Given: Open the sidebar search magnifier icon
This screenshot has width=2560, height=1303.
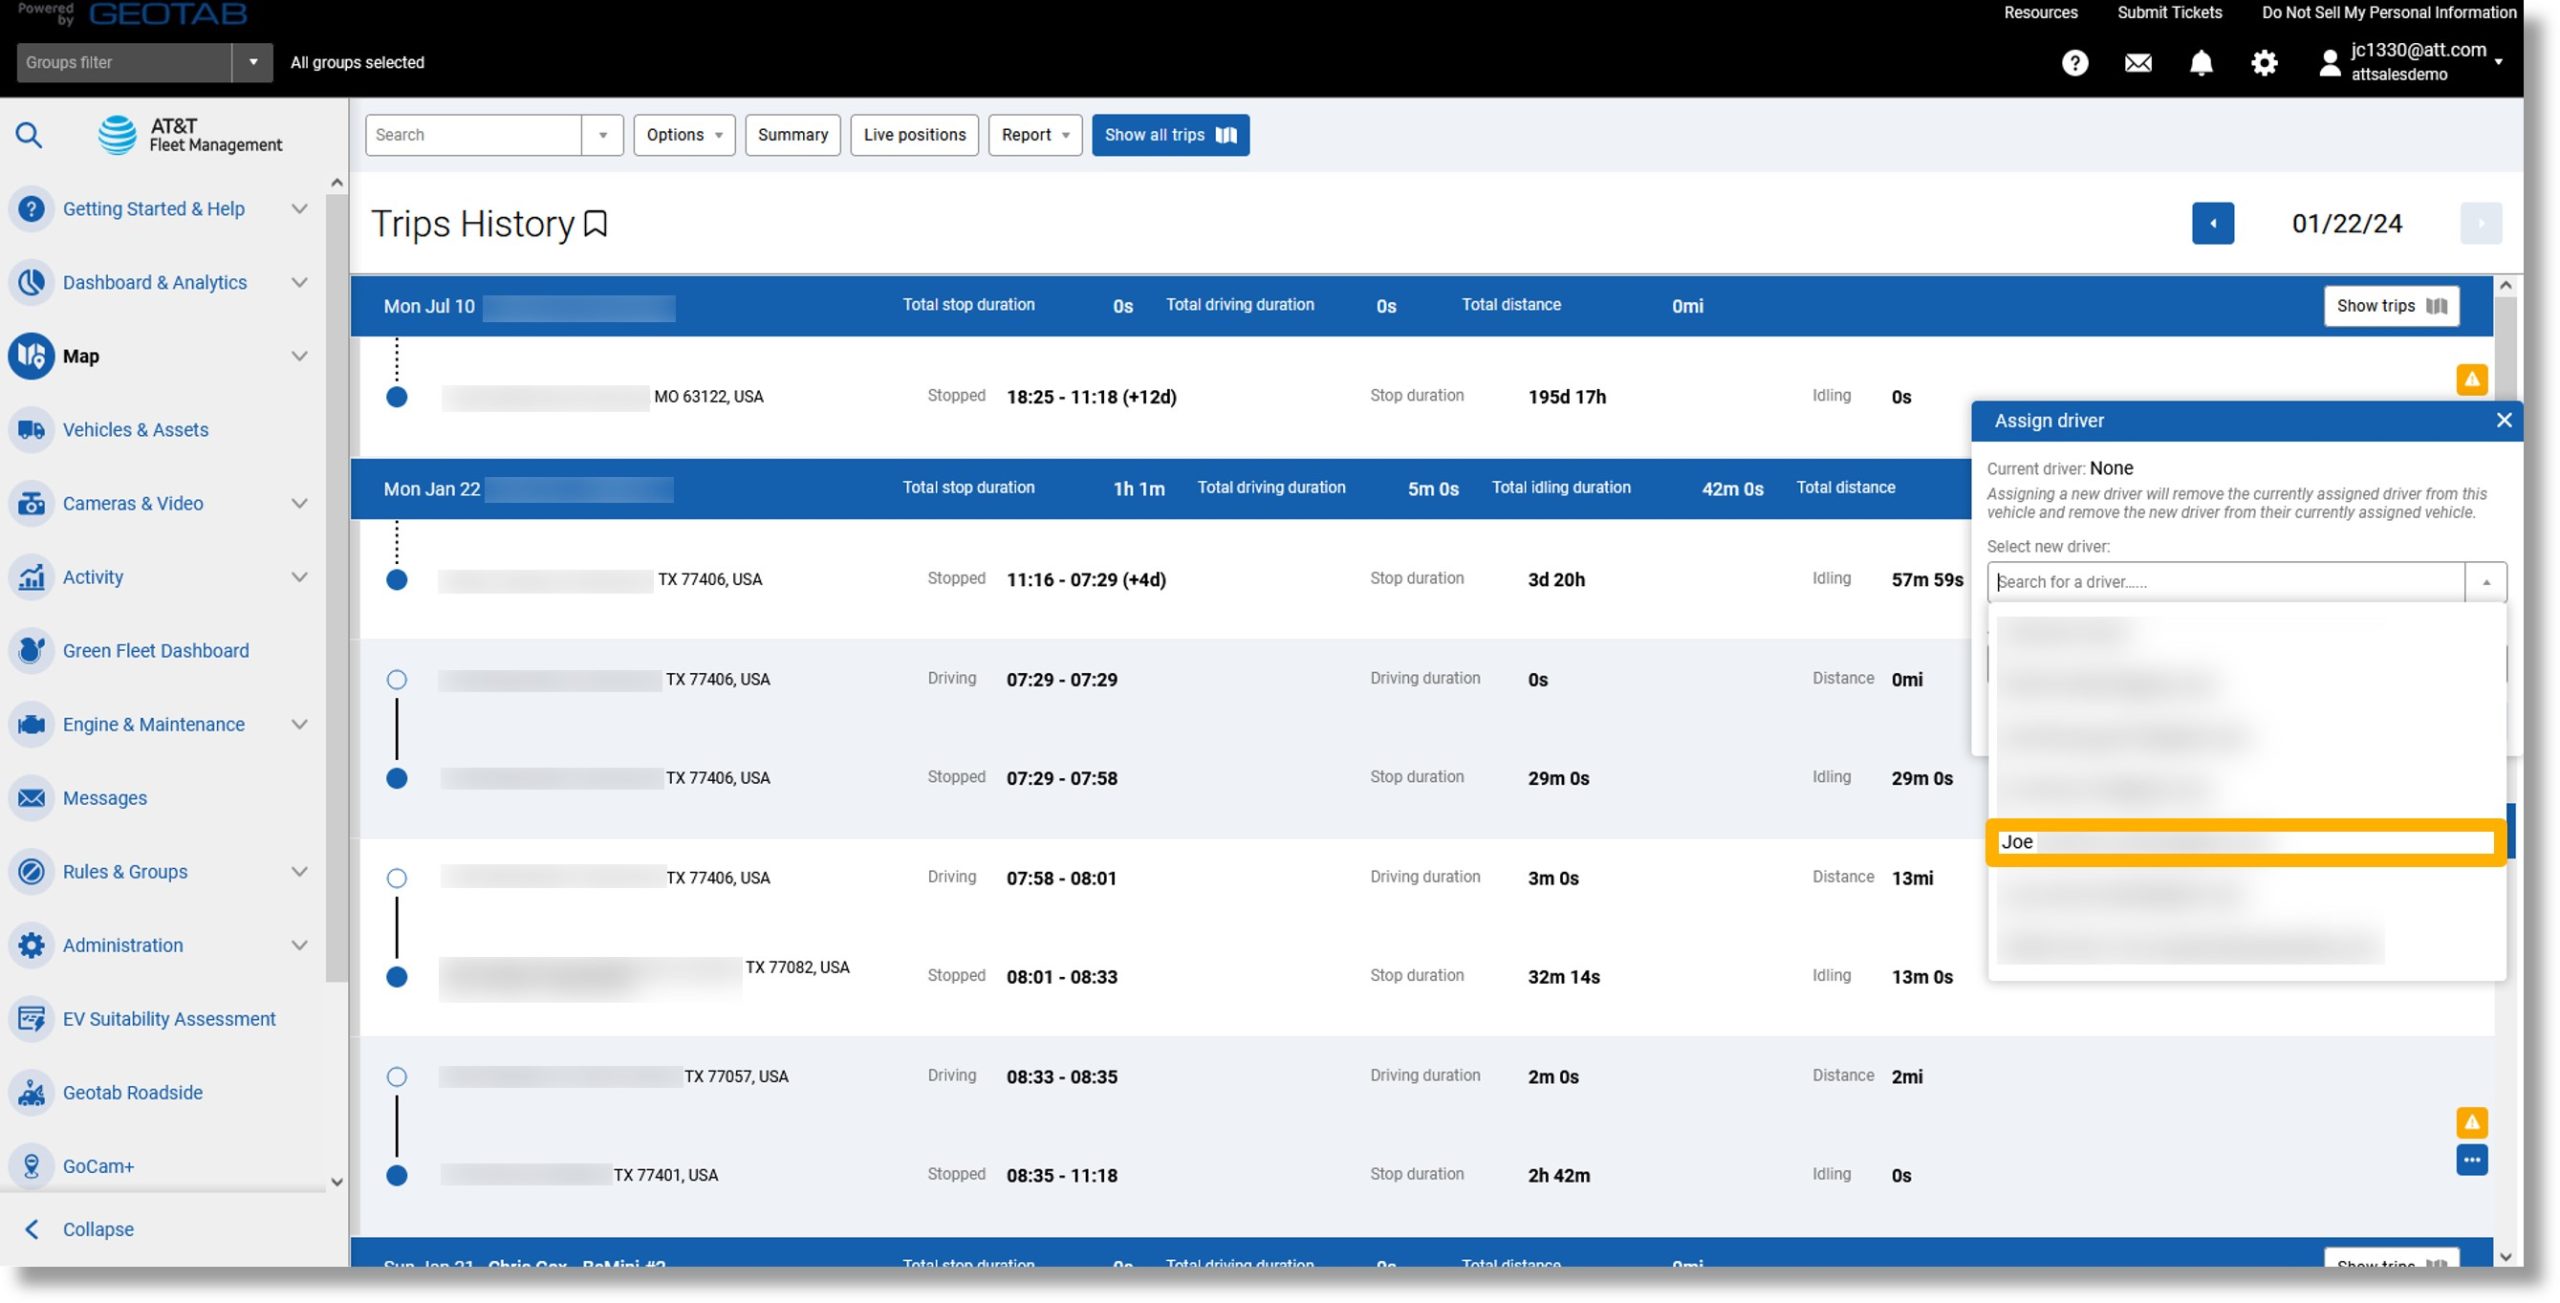Looking at the screenshot, I should coord(29,134).
